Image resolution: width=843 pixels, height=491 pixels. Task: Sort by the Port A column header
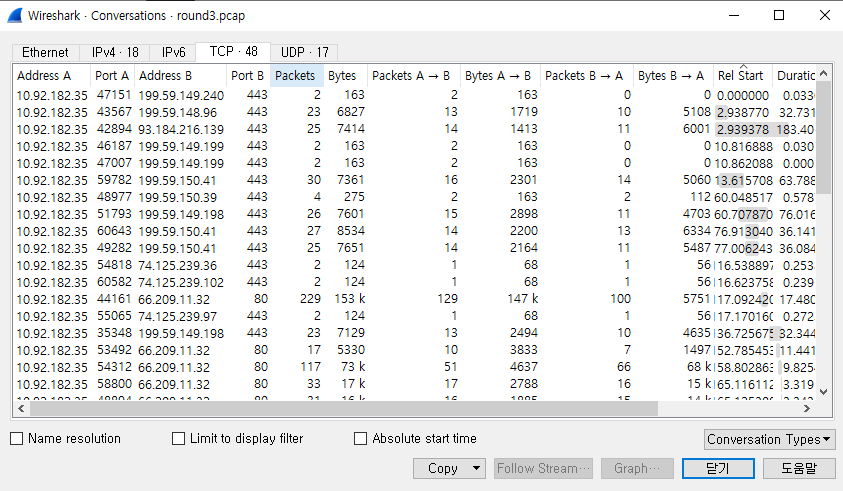point(112,76)
